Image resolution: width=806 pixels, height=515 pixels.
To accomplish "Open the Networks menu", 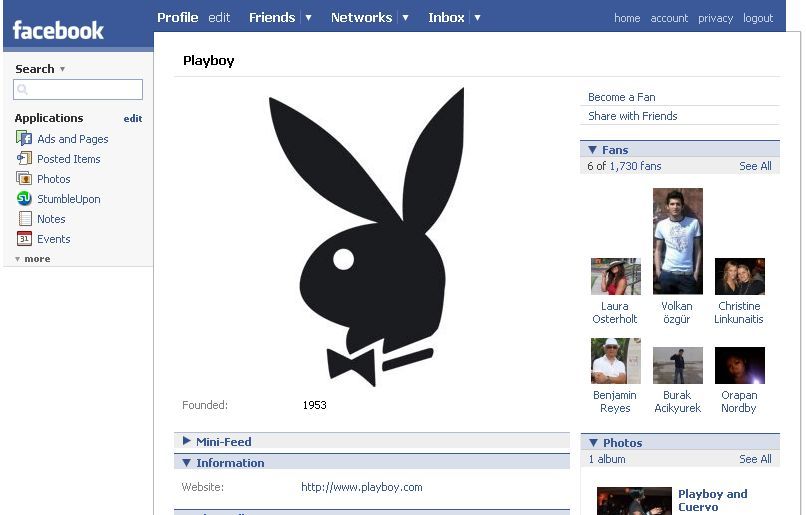I will click(x=361, y=18).
